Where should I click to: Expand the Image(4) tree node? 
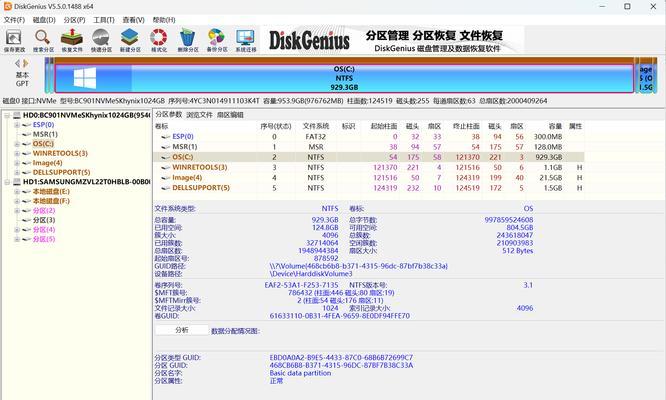(x=17, y=163)
